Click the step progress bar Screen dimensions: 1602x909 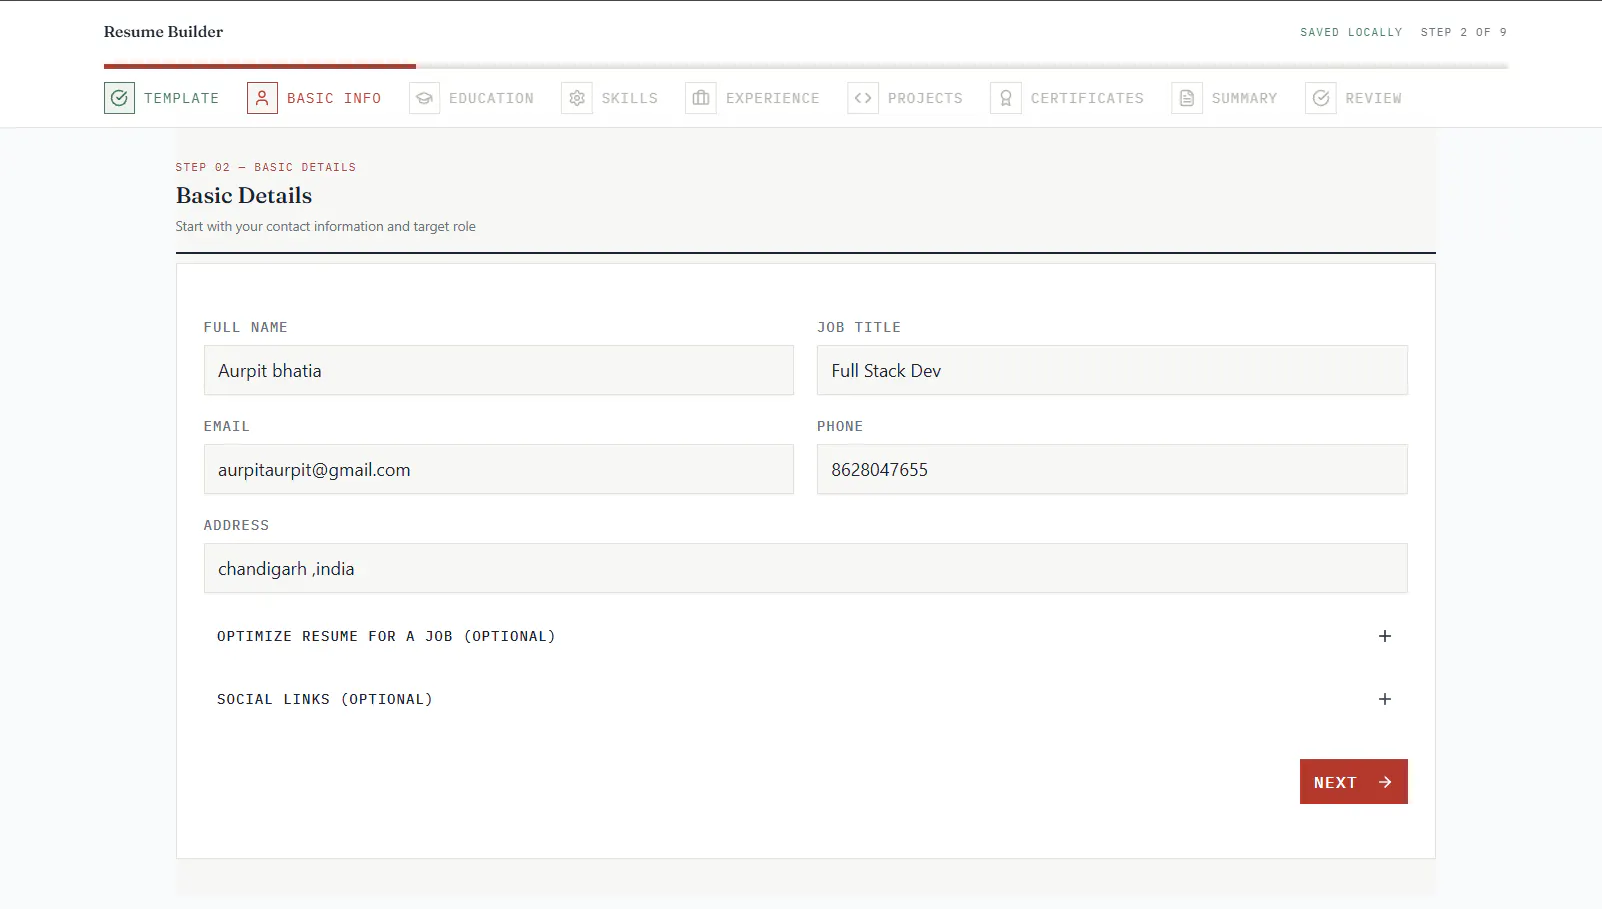pyautogui.click(x=806, y=66)
